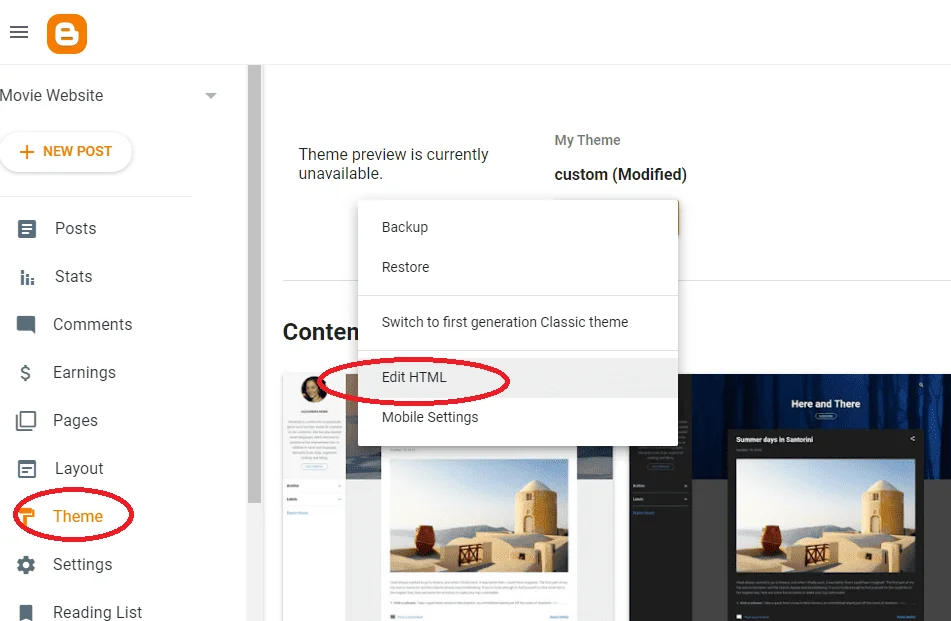Choose Backup from the theme menu
This screenshot has width=951, height=621.
pyautogui.click(x=517, y=227)
